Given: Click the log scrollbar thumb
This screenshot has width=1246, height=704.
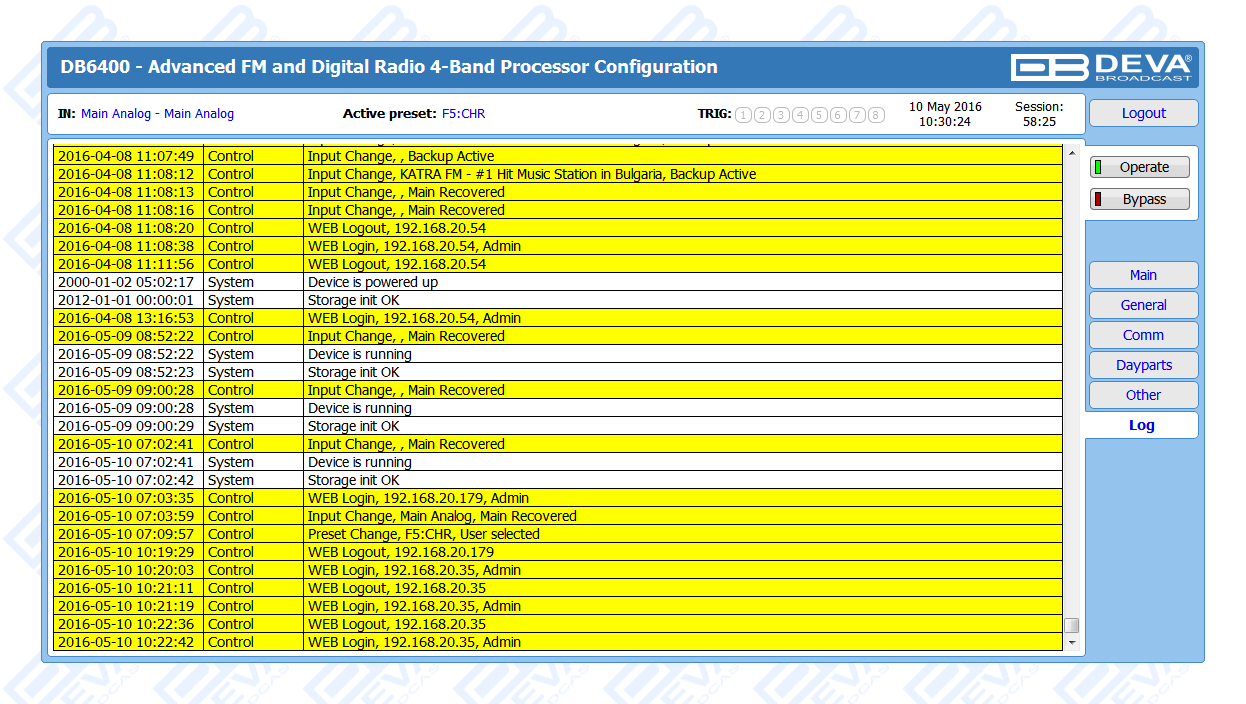Looking at the screenshot, I should tap(1071, 625).
